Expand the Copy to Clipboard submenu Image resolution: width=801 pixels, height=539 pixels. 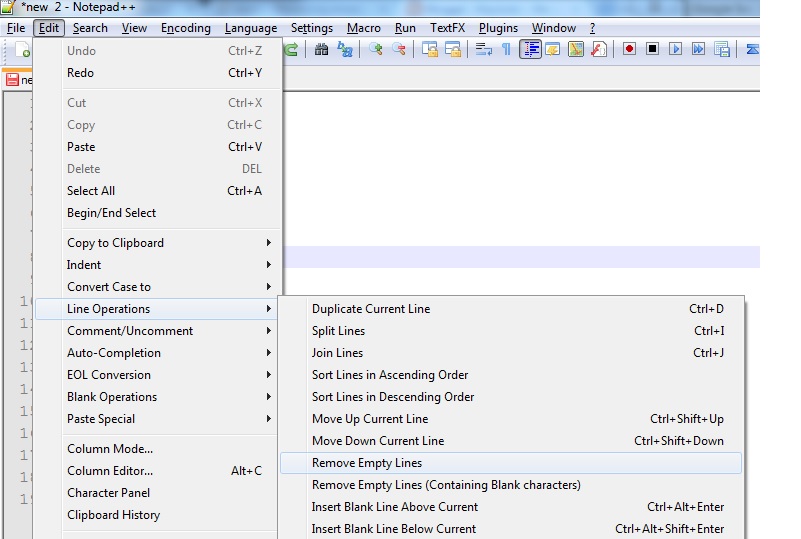158,243
